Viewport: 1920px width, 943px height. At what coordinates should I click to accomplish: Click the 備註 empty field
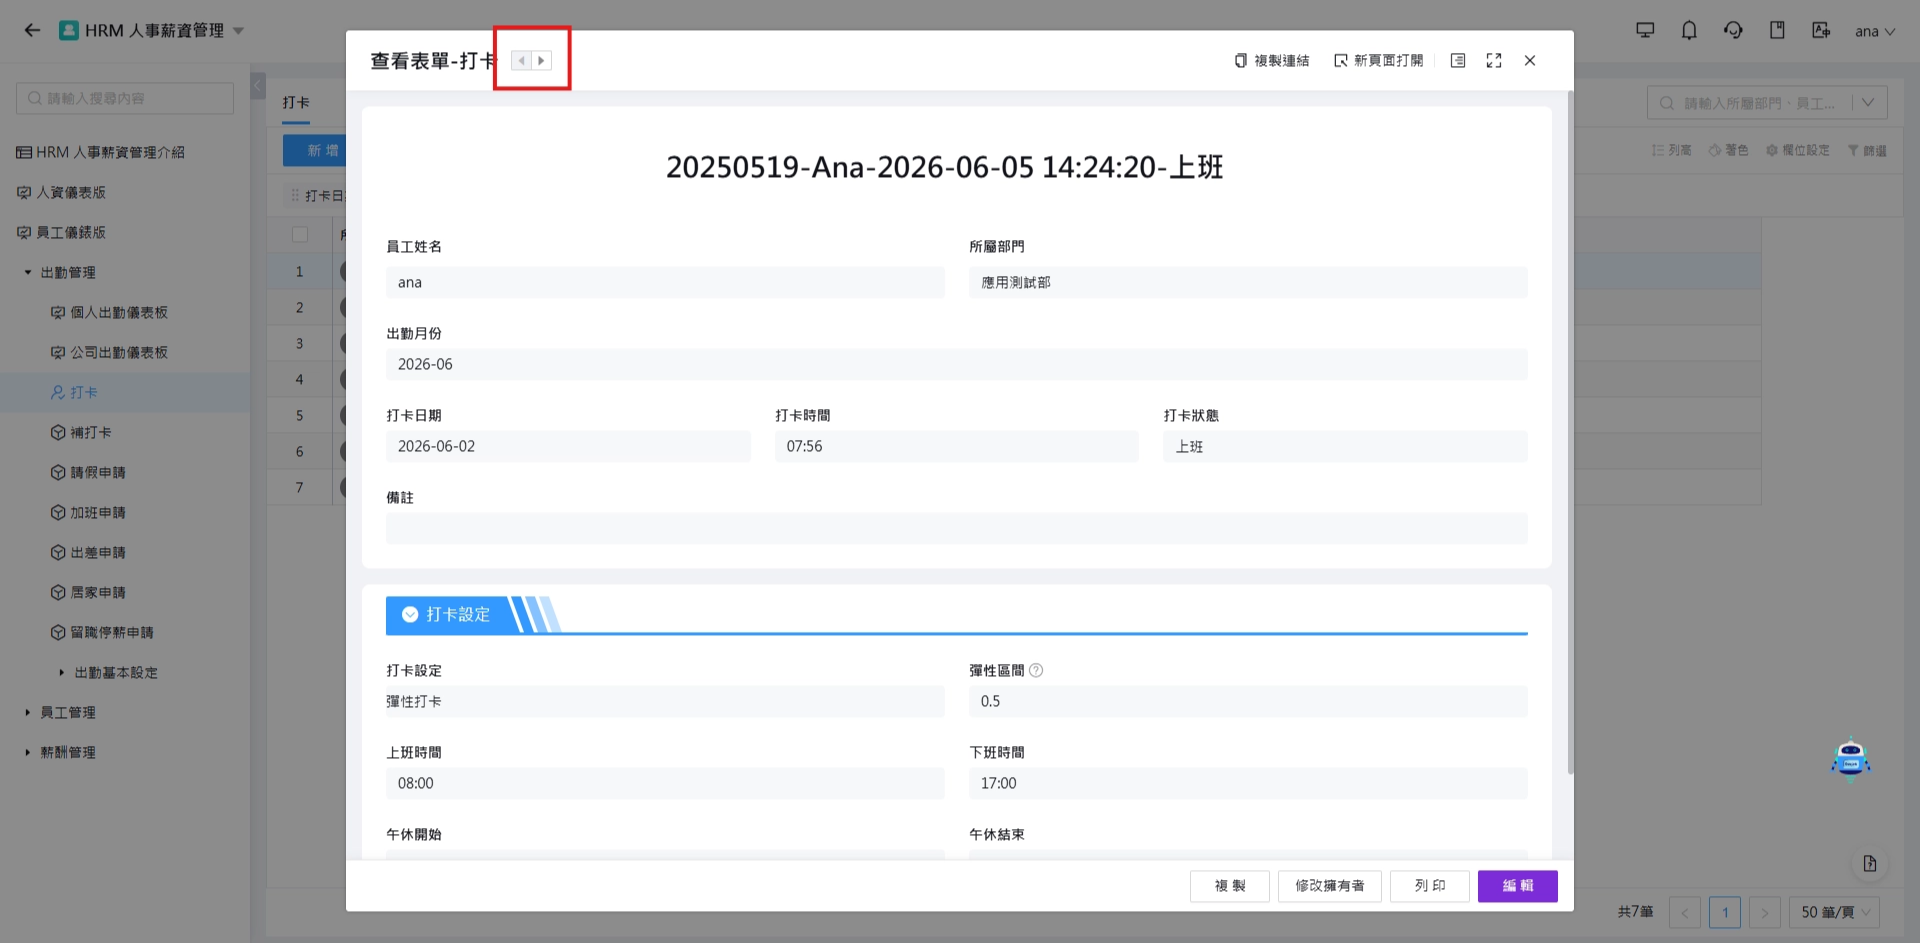[x=956, y=528]
